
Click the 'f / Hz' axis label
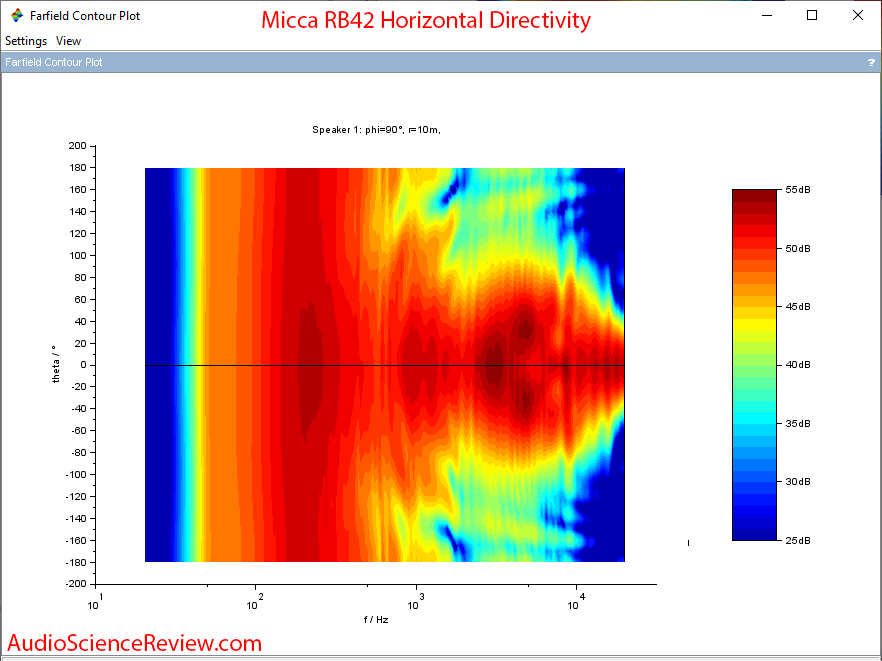tap(376, 620)
